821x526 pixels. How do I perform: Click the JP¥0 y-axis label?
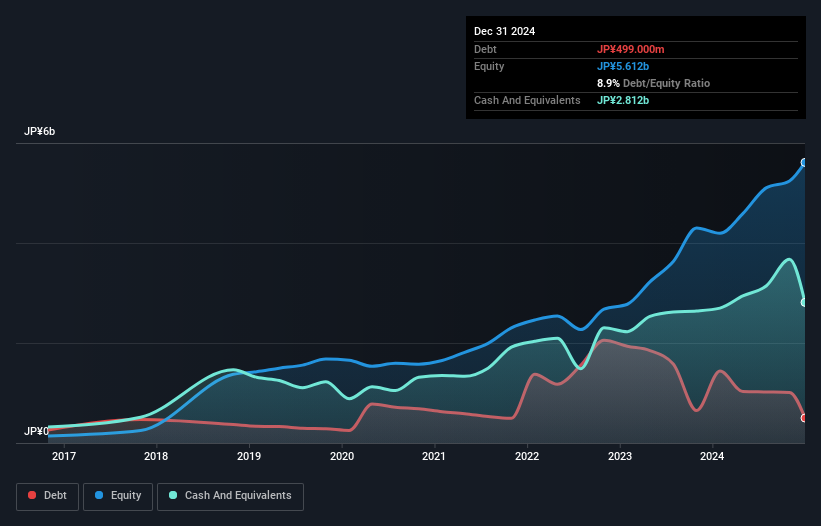click(36, 431)
